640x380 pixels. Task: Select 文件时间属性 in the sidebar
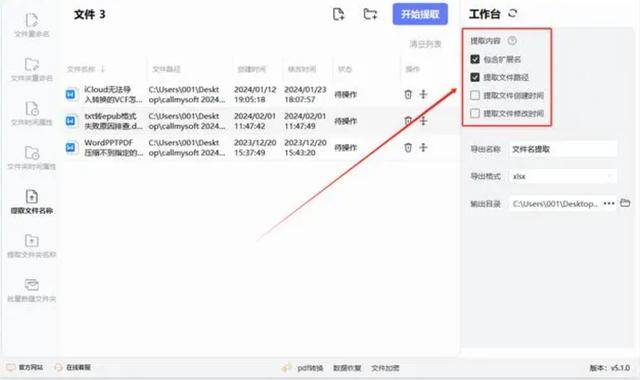point(32,113)
